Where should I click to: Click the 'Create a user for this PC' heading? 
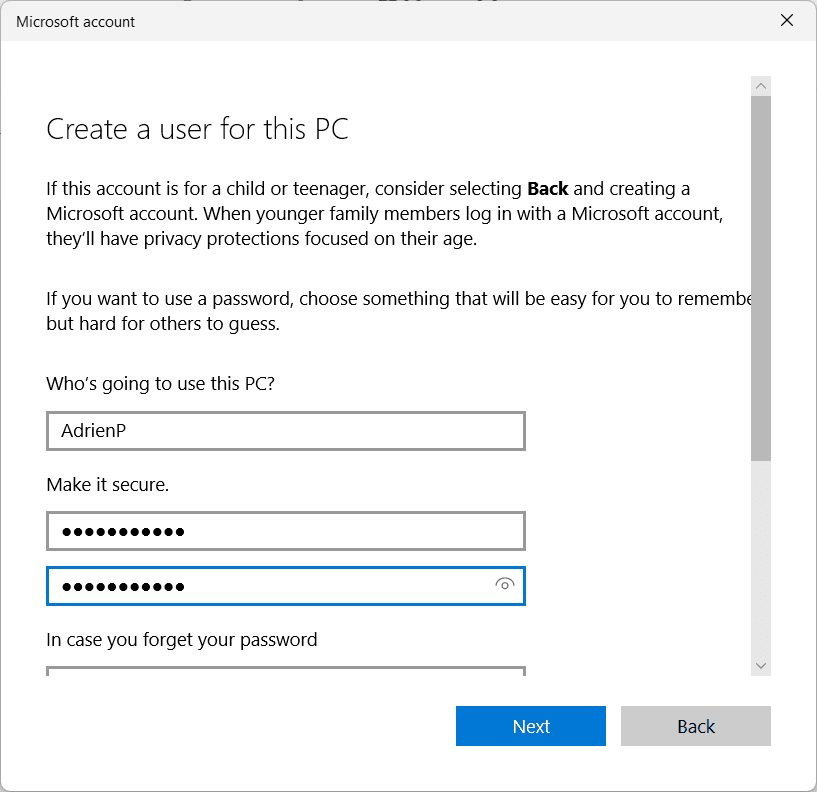coord(197,129)
